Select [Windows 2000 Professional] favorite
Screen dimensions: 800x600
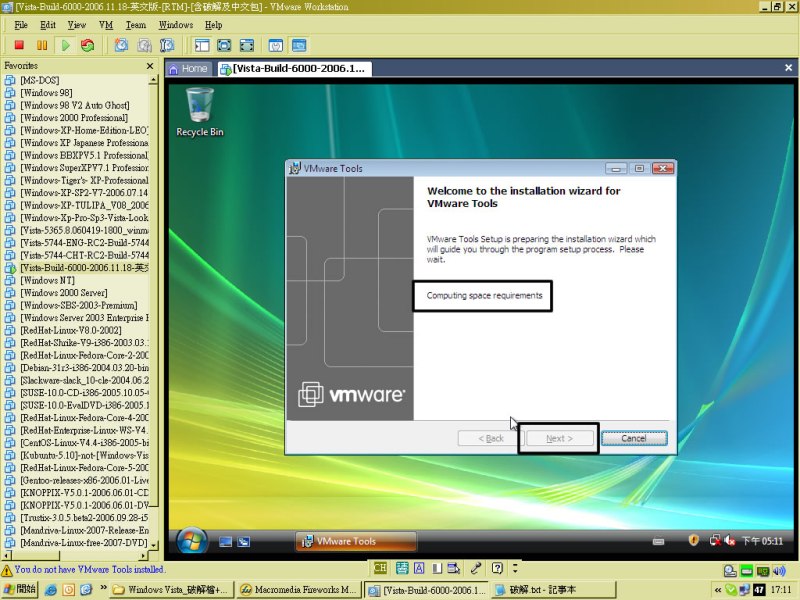tap(74, 117)
